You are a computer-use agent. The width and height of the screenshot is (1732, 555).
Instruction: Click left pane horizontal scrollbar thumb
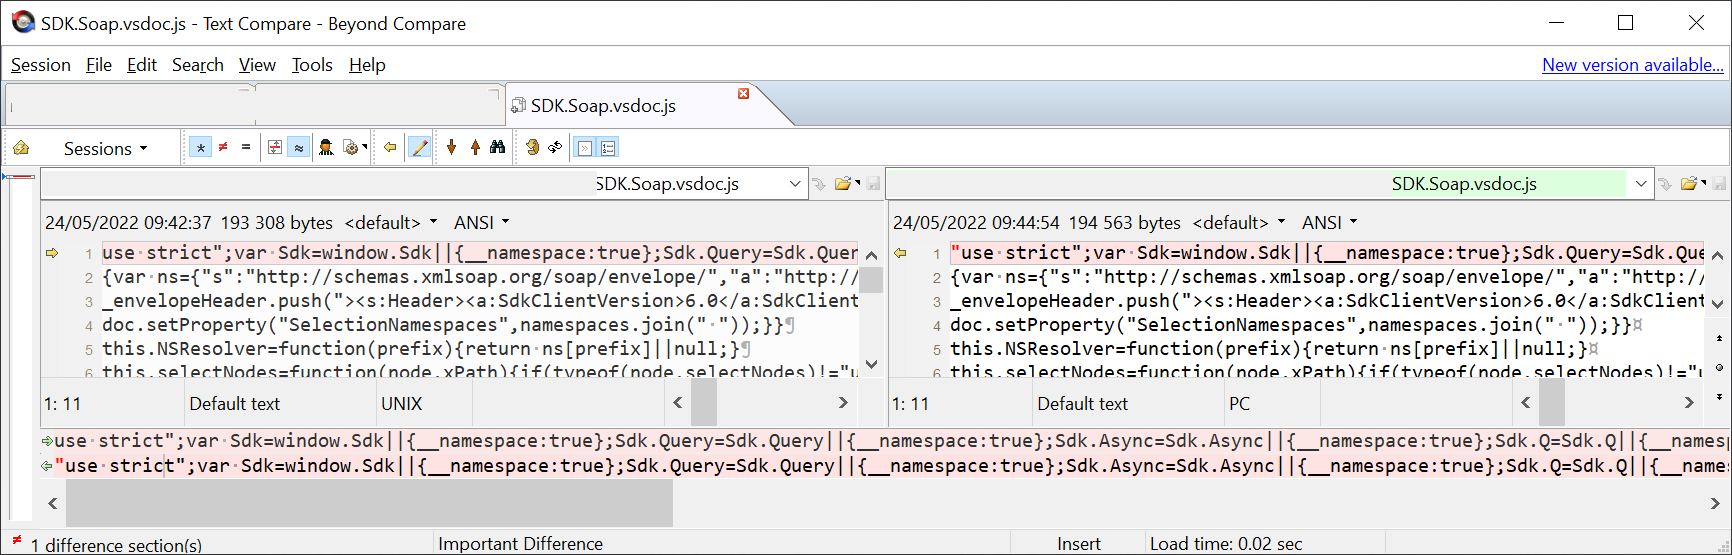(x=704, y=403)
